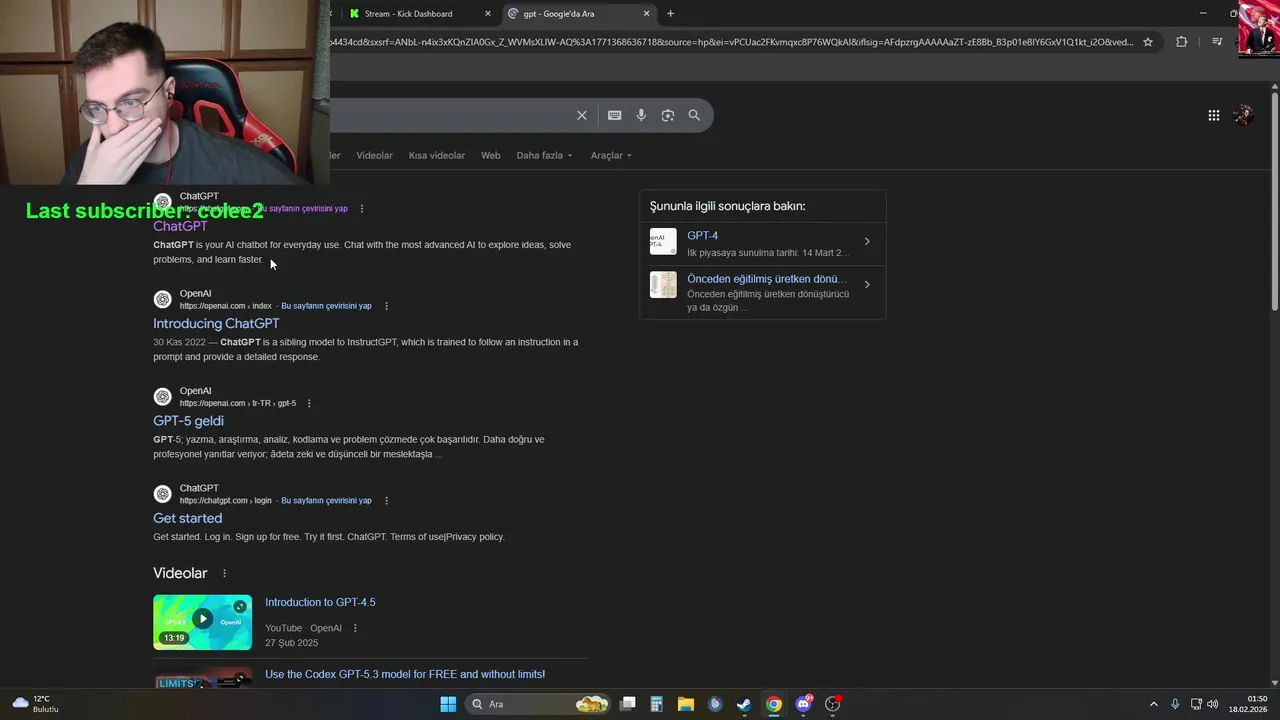Viewport: 1280px width, 720px height.
Task: Open more options for first ChatGPT result
Action: pos(362,209)
